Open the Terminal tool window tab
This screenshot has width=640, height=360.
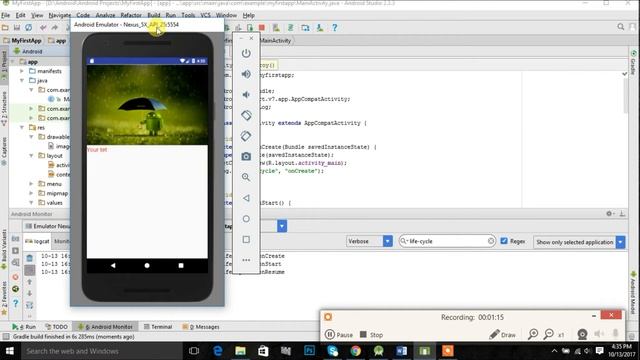(158, 327)
